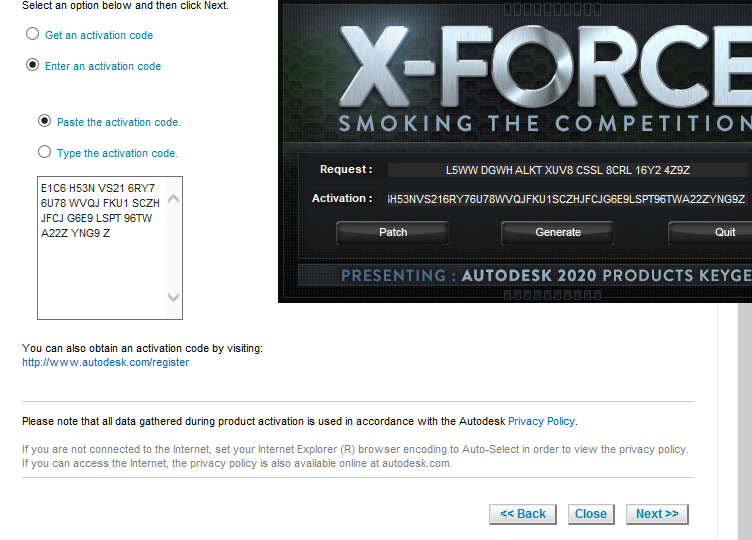Open the autodesk.com/register link
The image size is (752, 540).
click(x=106, y=363)
